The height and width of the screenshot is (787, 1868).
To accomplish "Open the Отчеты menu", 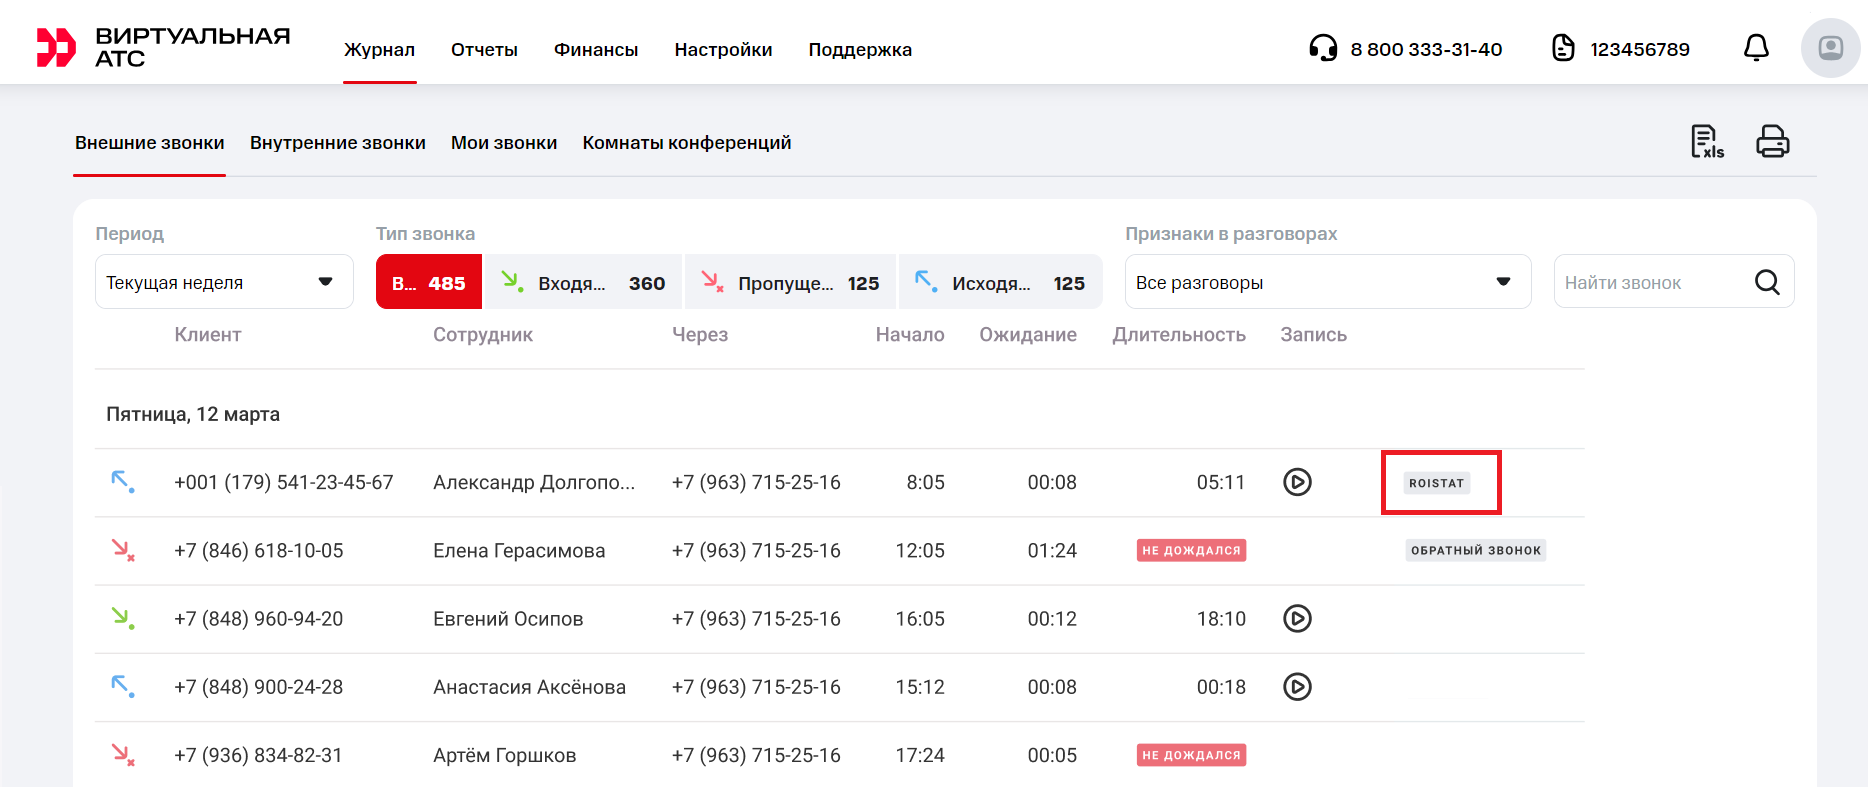I will point(484,50).
